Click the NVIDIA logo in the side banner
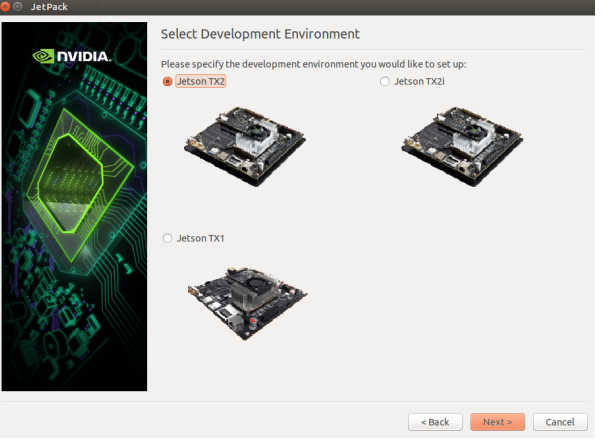This screenshot has height=439, width=611. (x=72, y=56)
